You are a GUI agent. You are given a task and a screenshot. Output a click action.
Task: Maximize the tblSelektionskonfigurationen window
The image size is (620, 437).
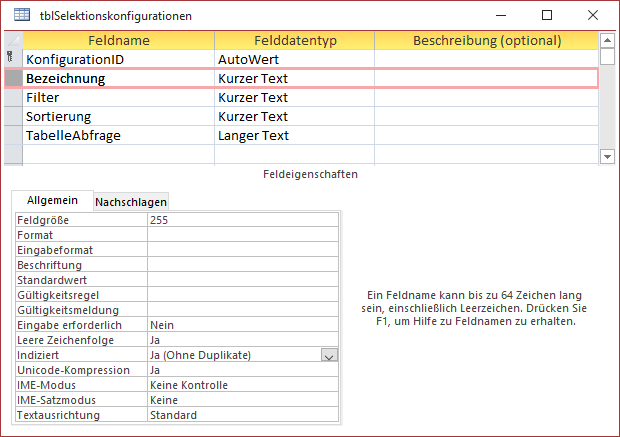coord(547,15)
